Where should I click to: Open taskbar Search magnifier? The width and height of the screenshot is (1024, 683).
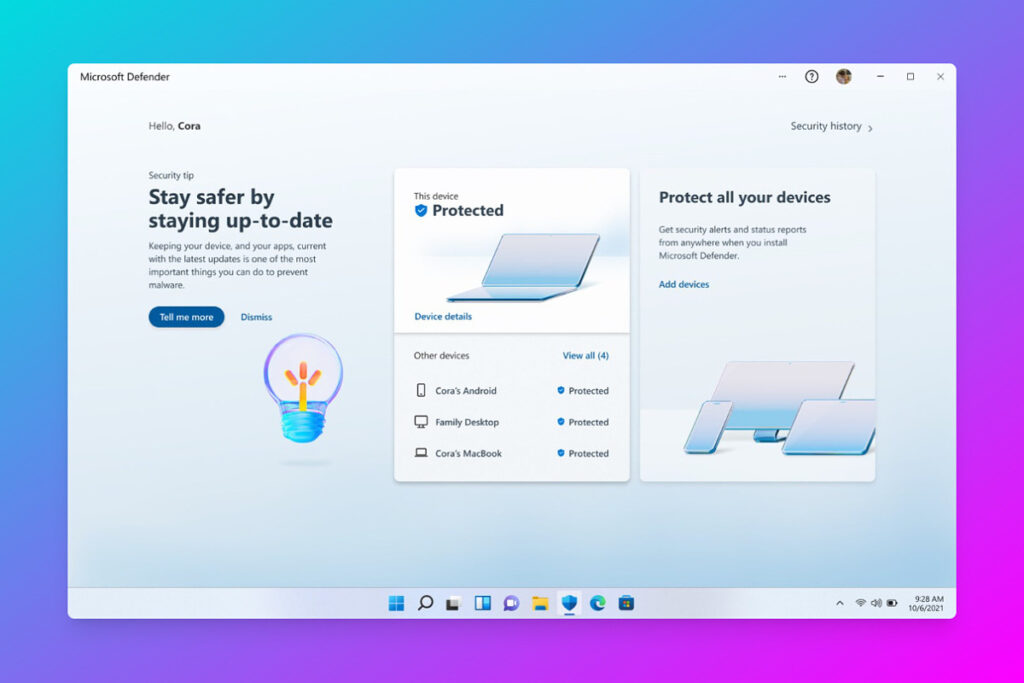point(425,603)
